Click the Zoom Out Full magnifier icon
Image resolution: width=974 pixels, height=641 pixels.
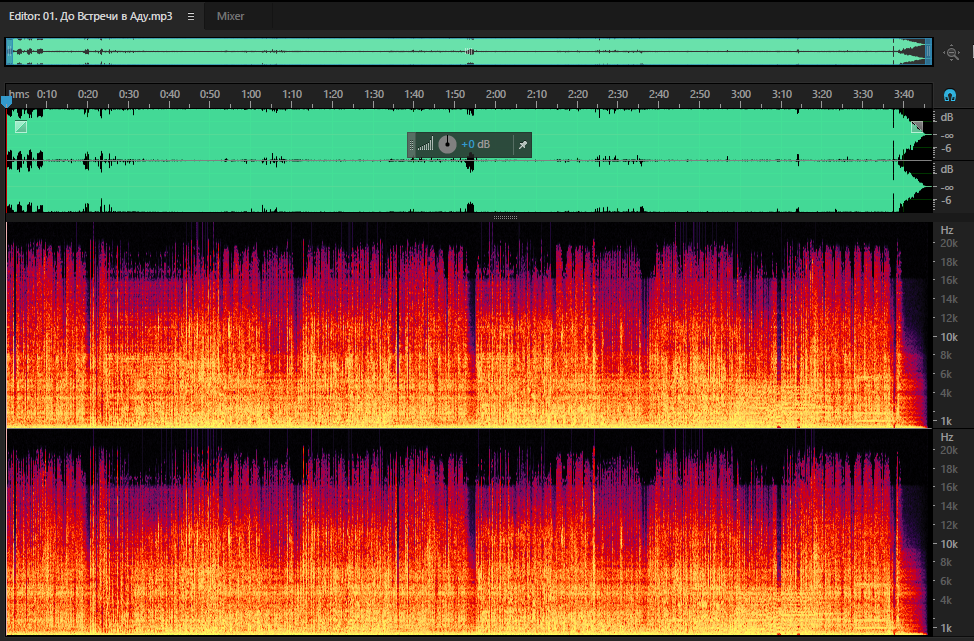coord(952,53)
